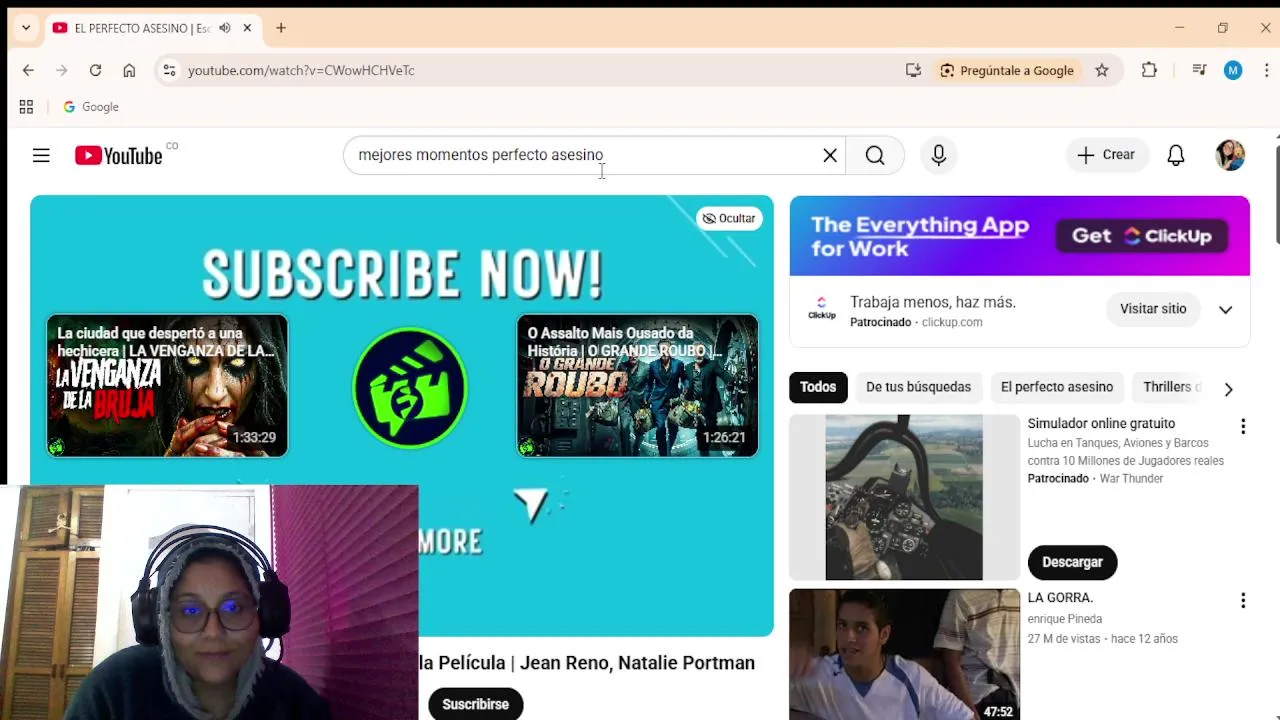Open the browser extensions menu
Image resolution: width=1280 pixels, height=720 pixels.
click(x=1149, y=70)
